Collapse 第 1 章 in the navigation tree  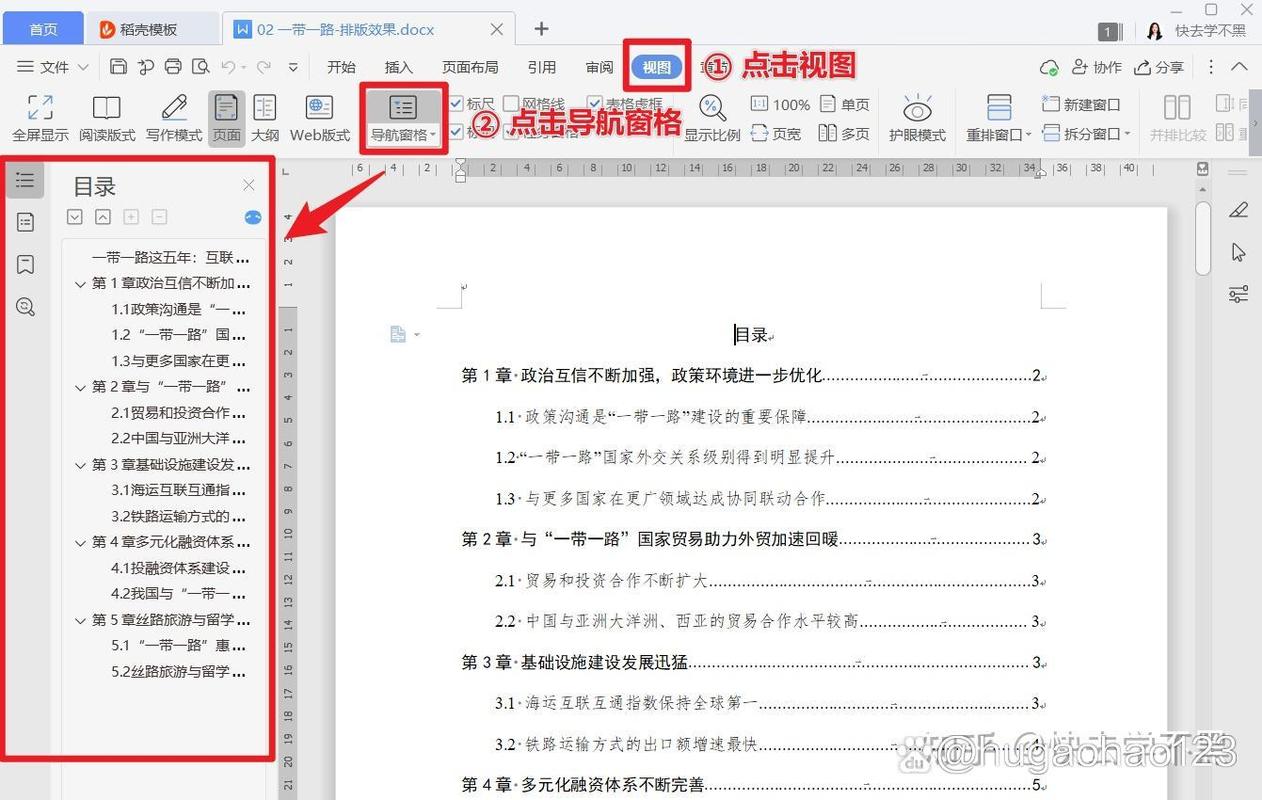coord(80,283)
